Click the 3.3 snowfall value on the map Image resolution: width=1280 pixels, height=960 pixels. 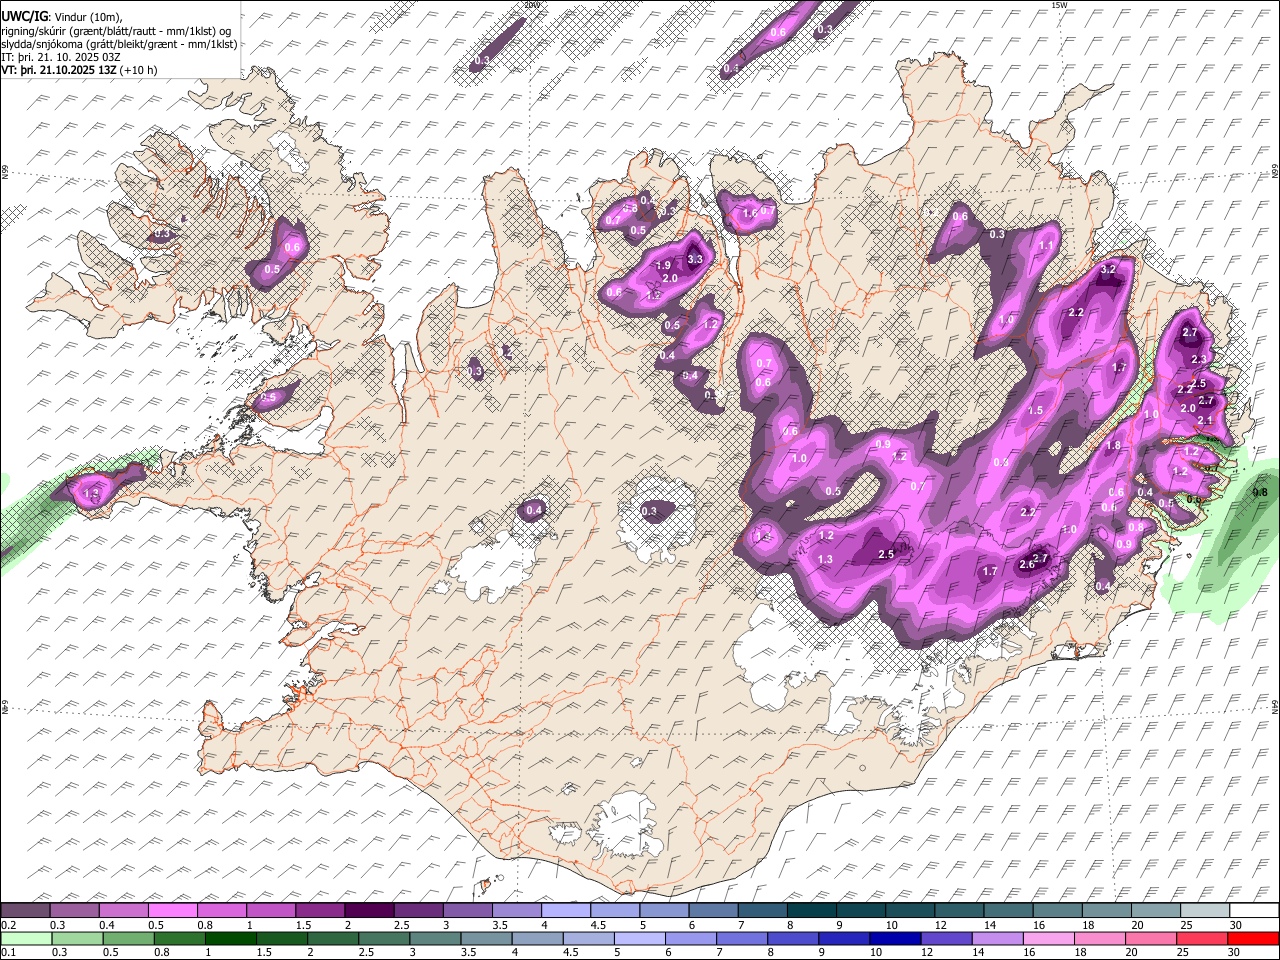coord(696,259)
